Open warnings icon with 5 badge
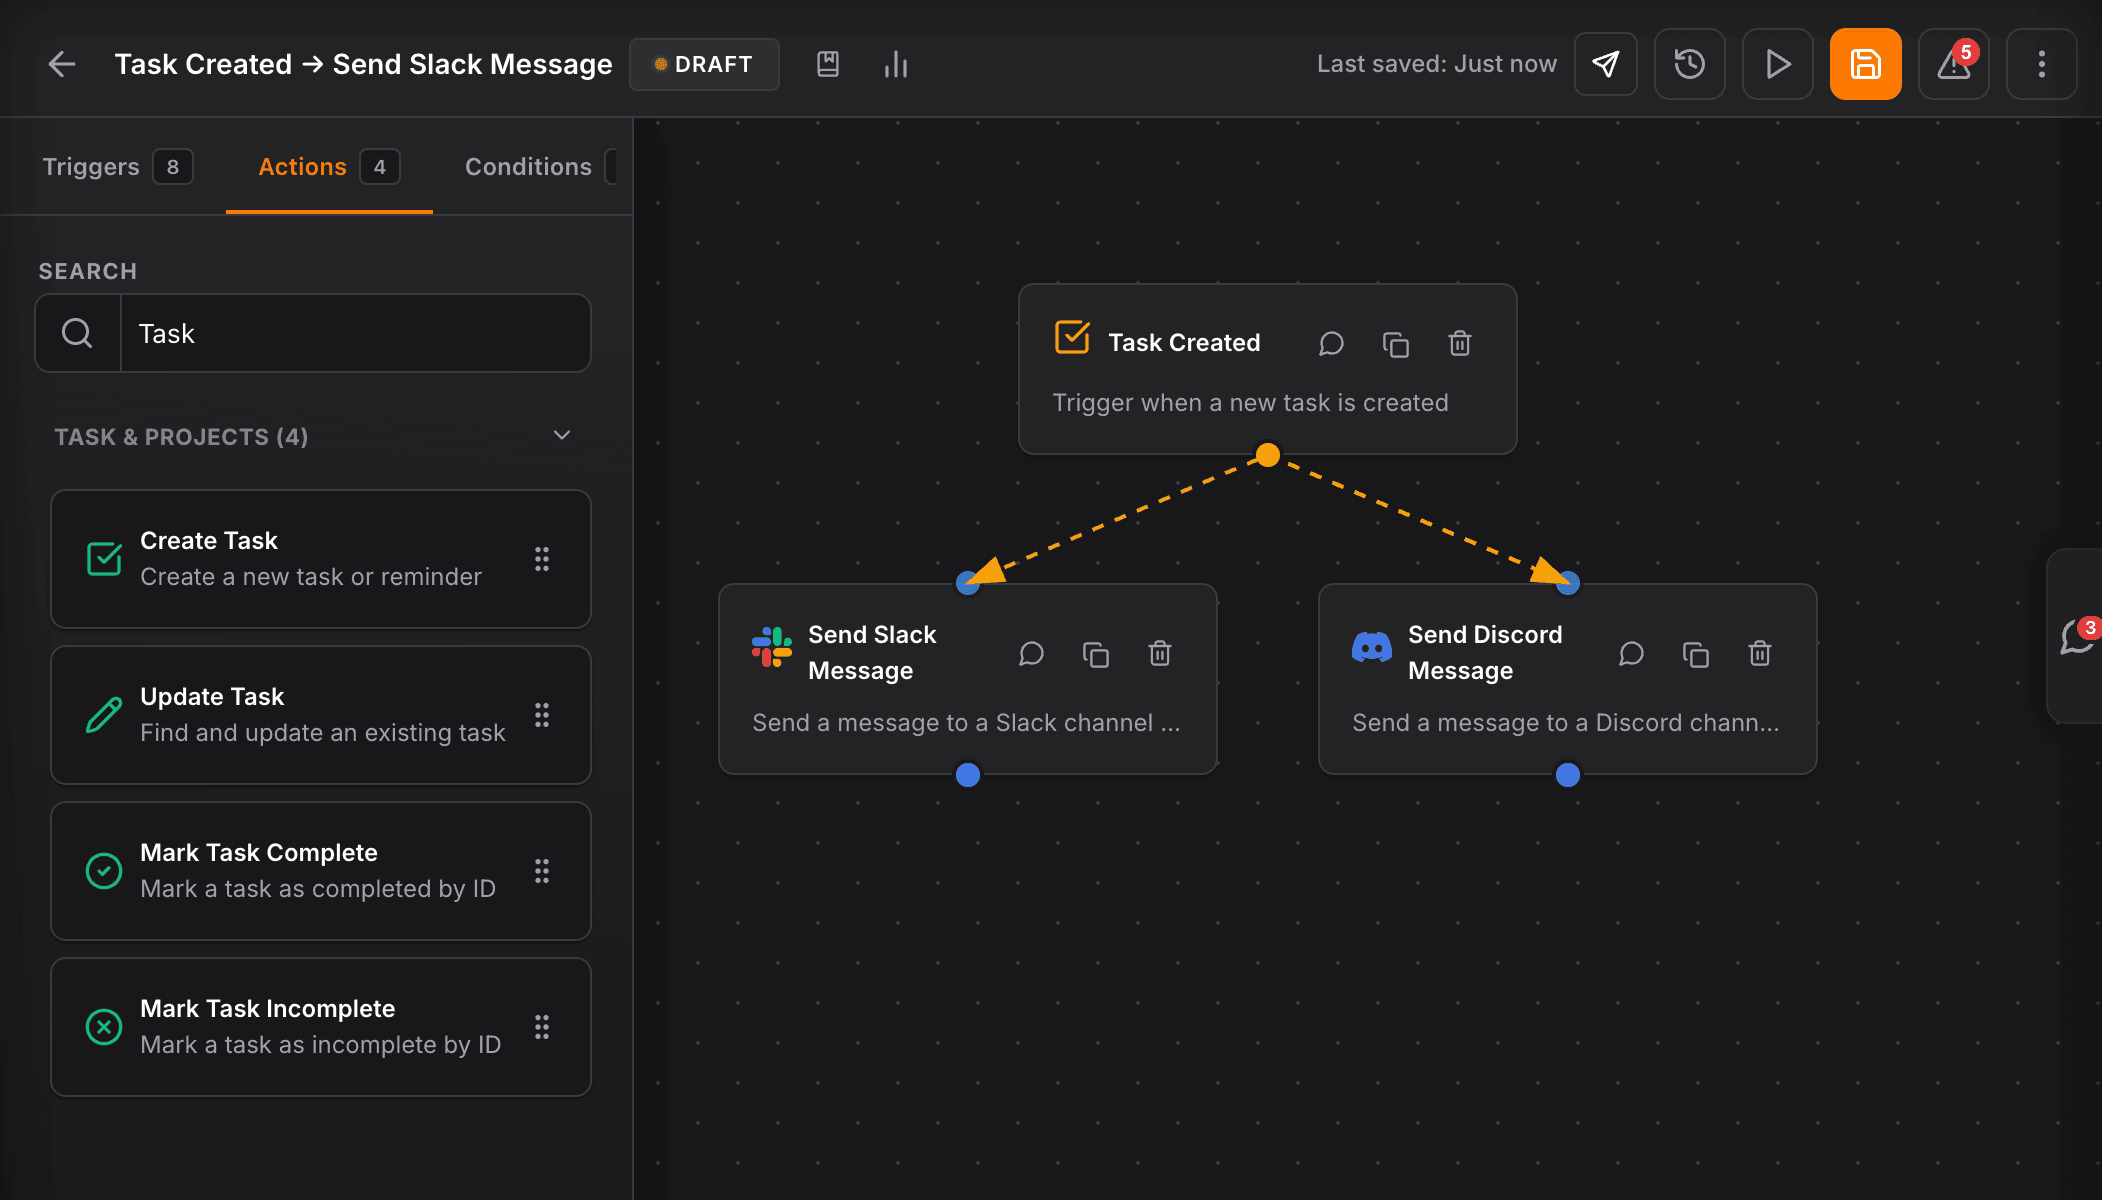 1953,64
